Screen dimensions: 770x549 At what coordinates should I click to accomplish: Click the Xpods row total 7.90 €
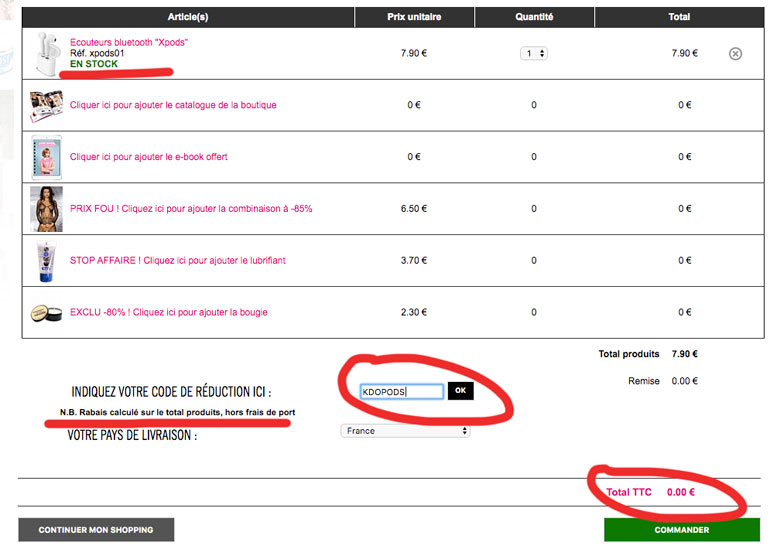[x=685, y=53]
